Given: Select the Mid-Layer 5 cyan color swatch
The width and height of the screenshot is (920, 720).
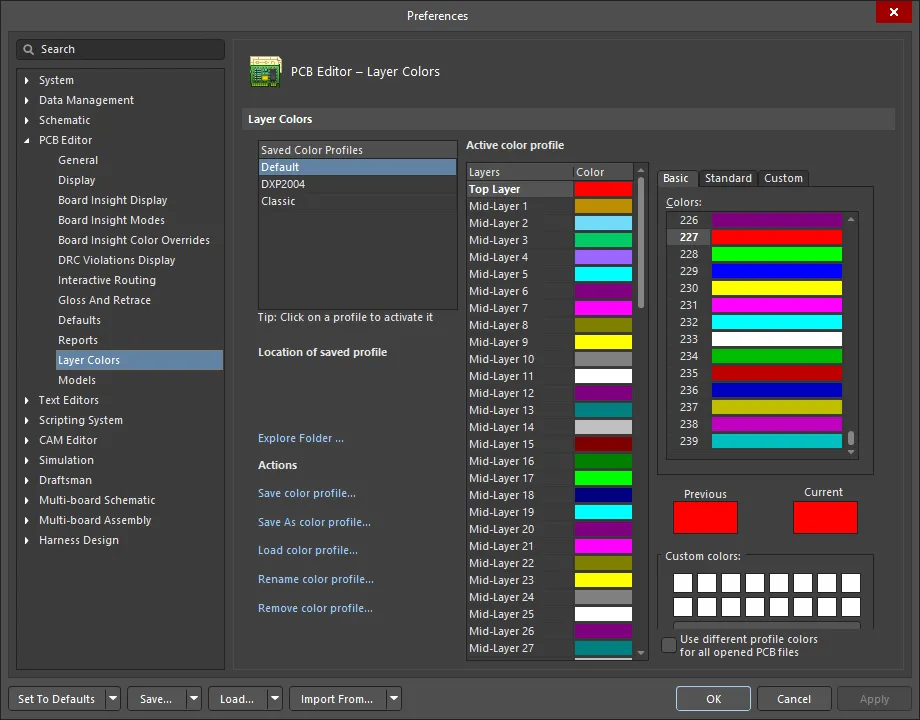Looking at the screenshot, I should pyautogui.click(x=603, y=274).
